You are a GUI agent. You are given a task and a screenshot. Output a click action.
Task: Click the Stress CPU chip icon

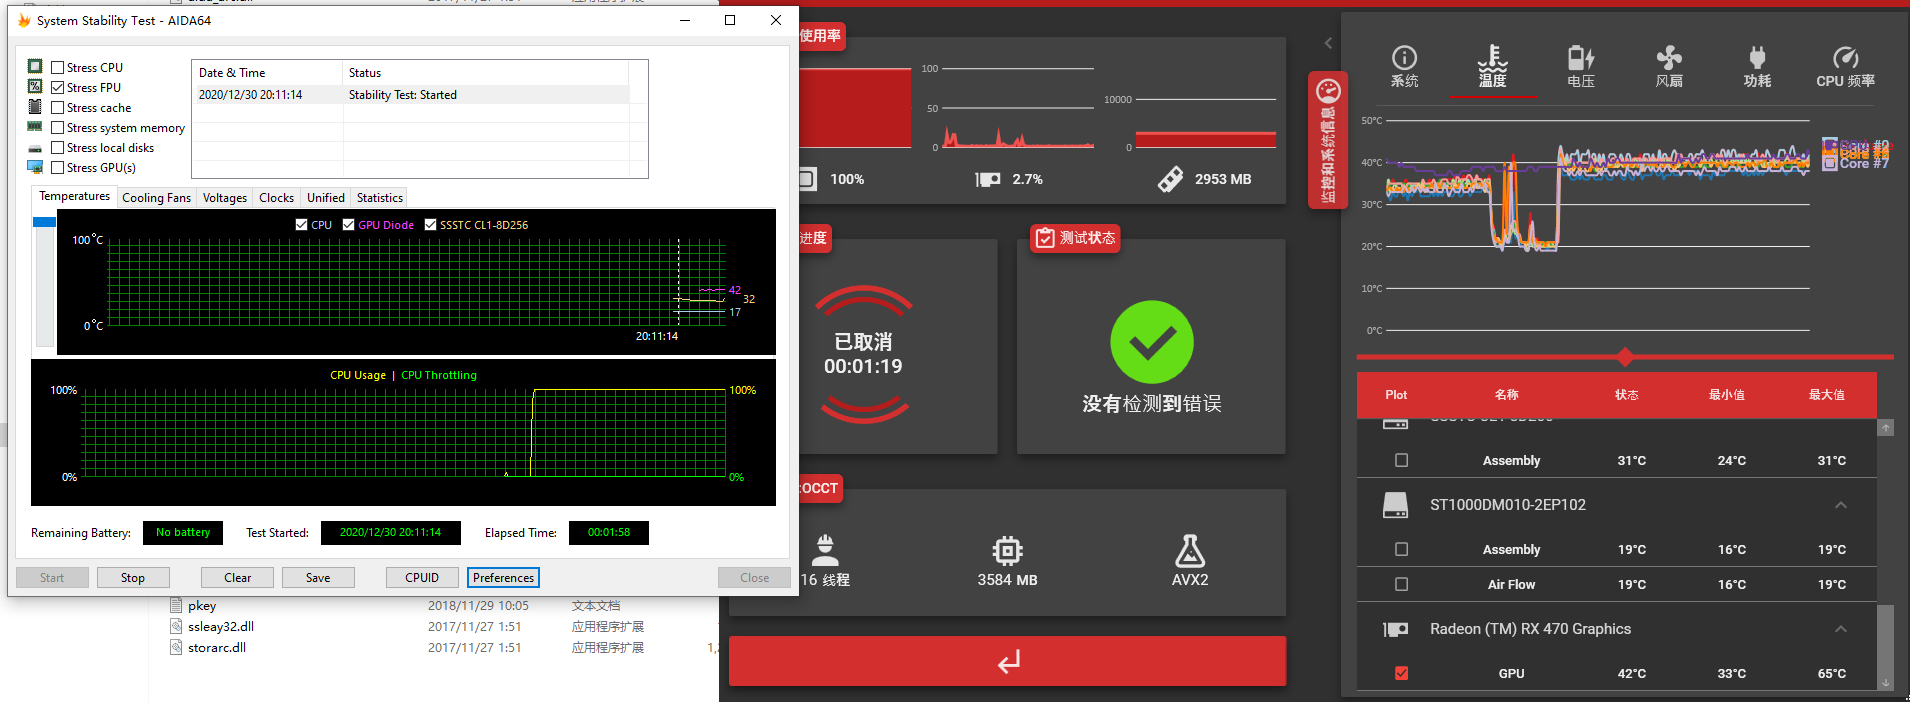[35, 67]
